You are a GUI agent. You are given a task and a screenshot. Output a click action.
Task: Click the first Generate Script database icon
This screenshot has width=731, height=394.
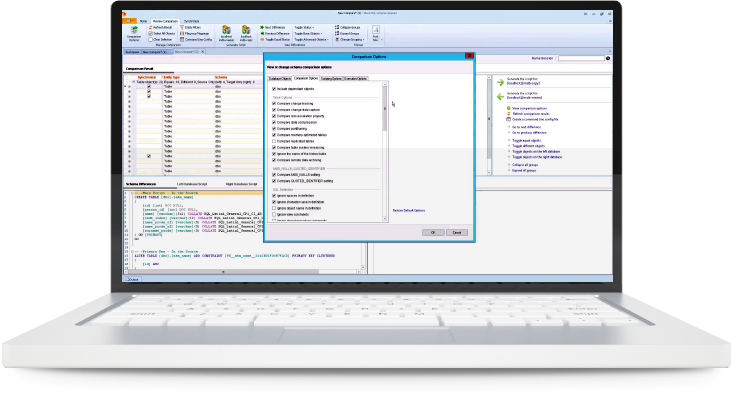click(226, 30)
